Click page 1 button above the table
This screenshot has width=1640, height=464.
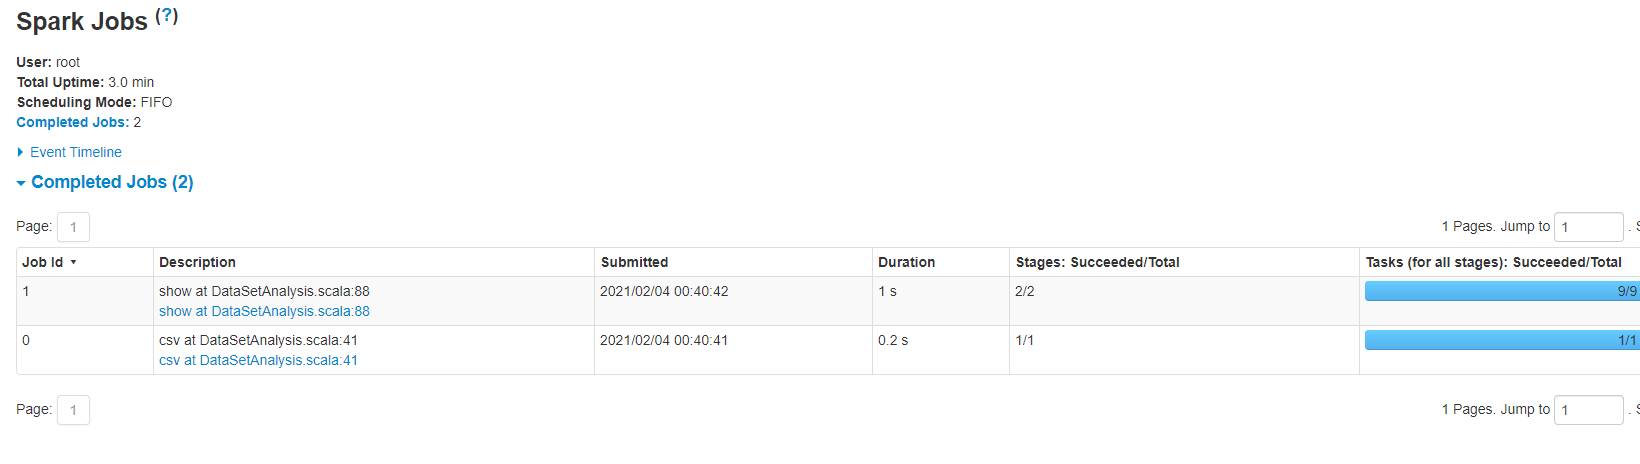coord(73,227)
